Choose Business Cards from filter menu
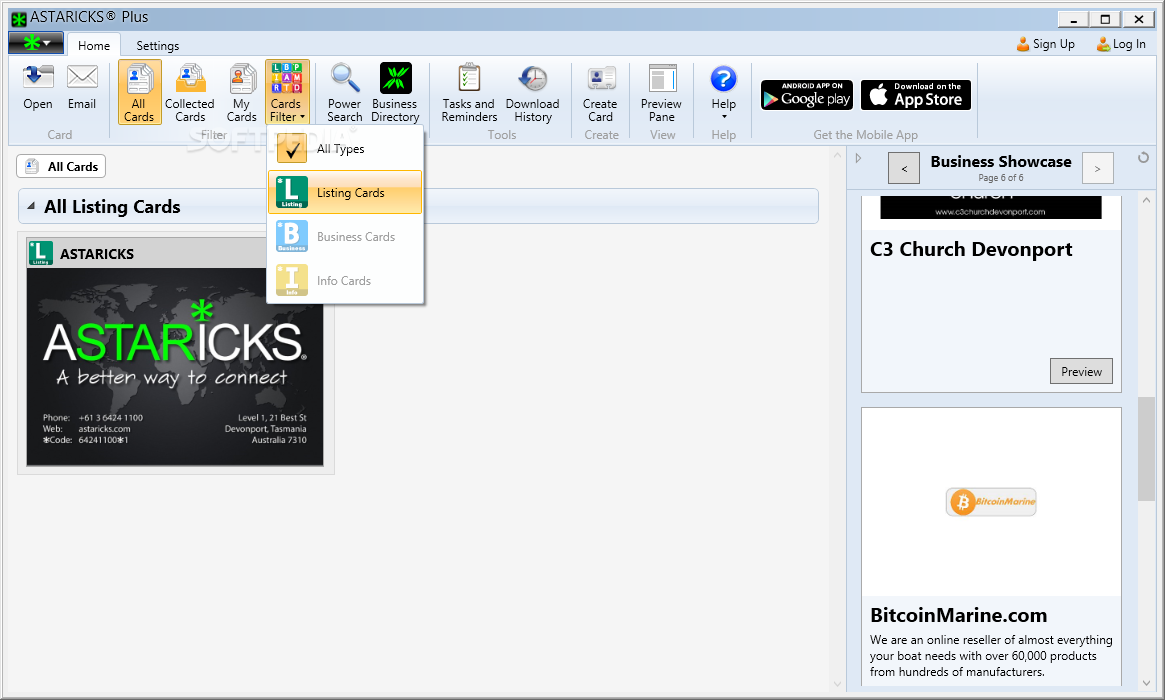The width and height of the screenshot is (1165, 700). click(x=345, y=236)
